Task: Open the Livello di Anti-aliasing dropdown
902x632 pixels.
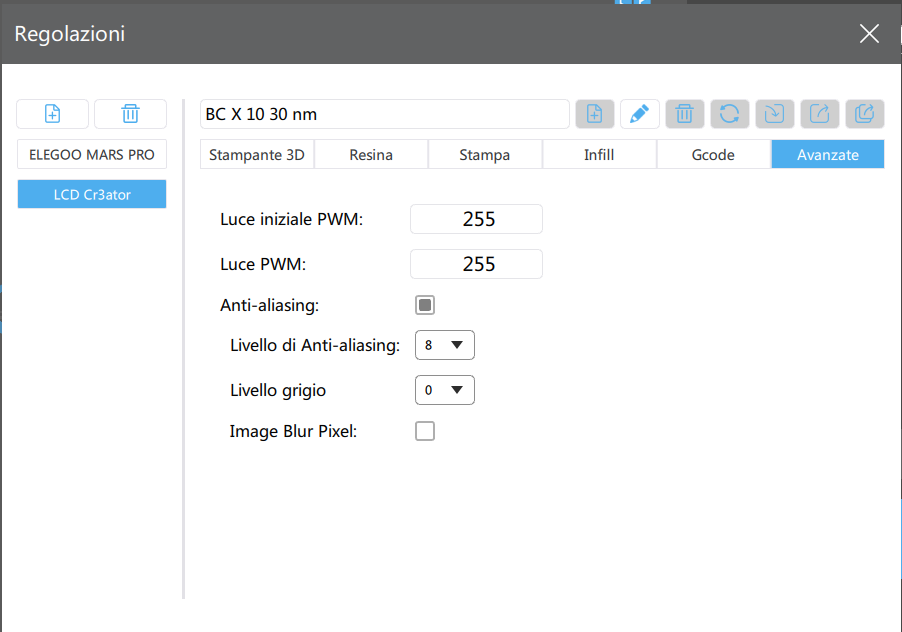Action: pos(445,345)
